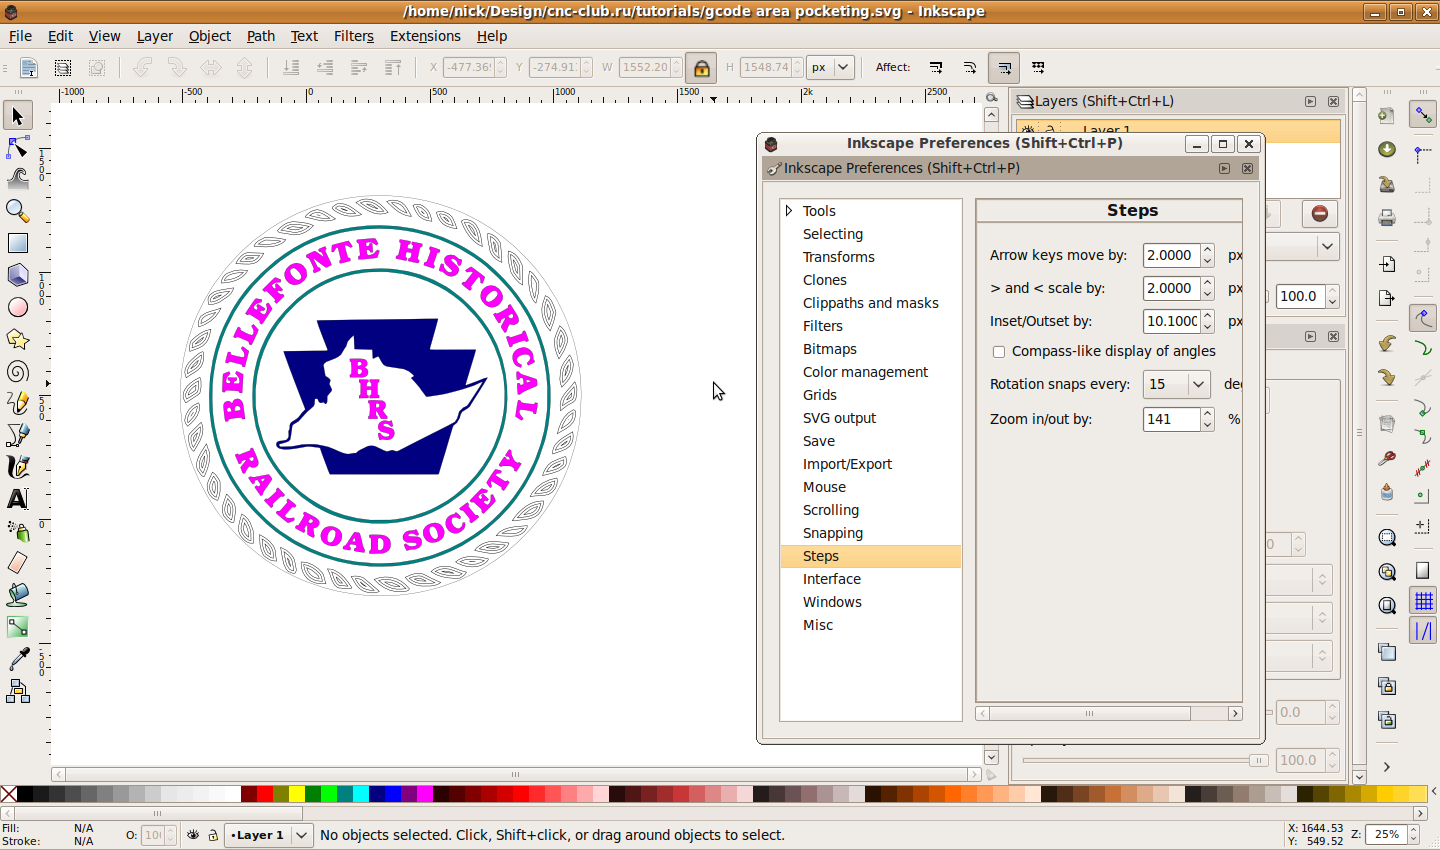
Task: Click the Undo arrow icon
Action: pyautogui.click(x=1387, y=344)
